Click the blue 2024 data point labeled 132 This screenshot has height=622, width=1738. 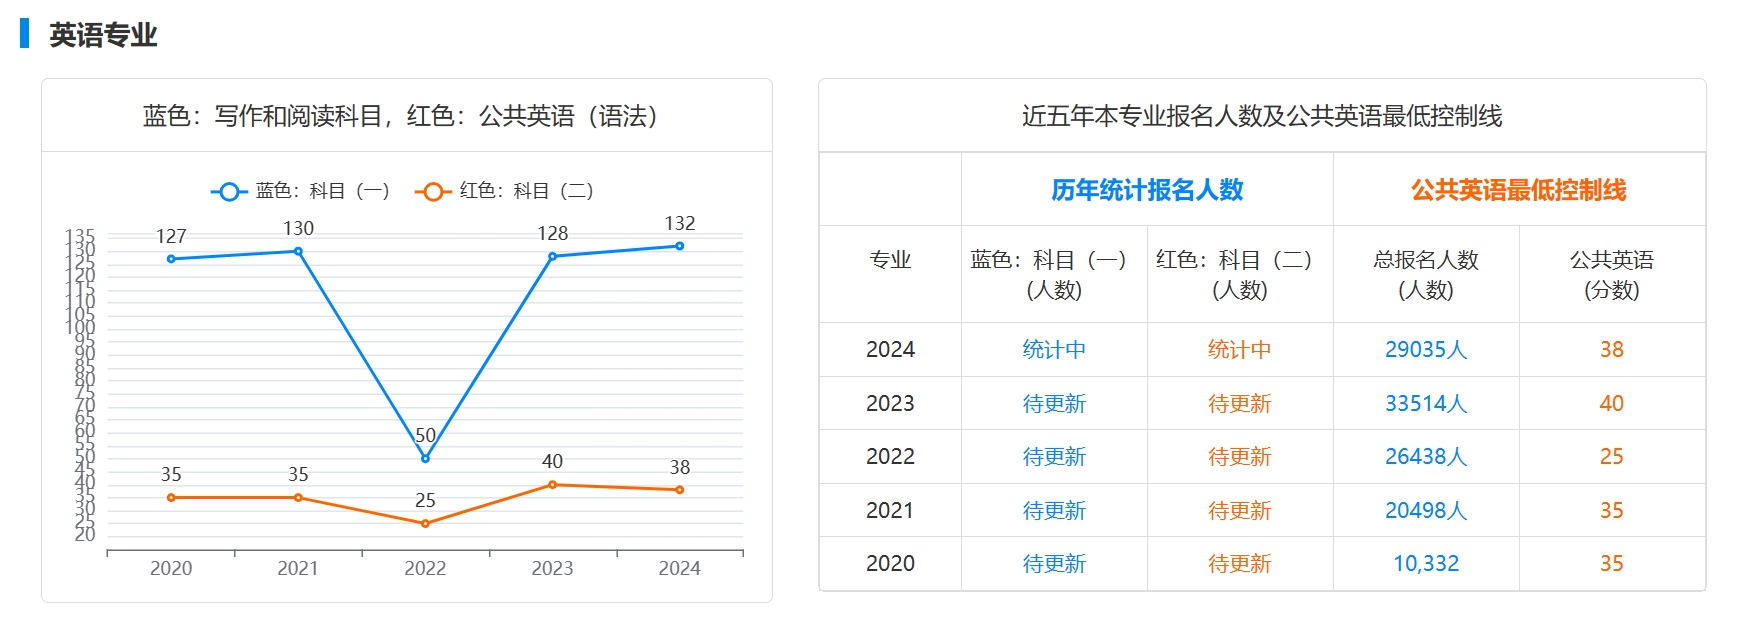click(x=680, y=246)
